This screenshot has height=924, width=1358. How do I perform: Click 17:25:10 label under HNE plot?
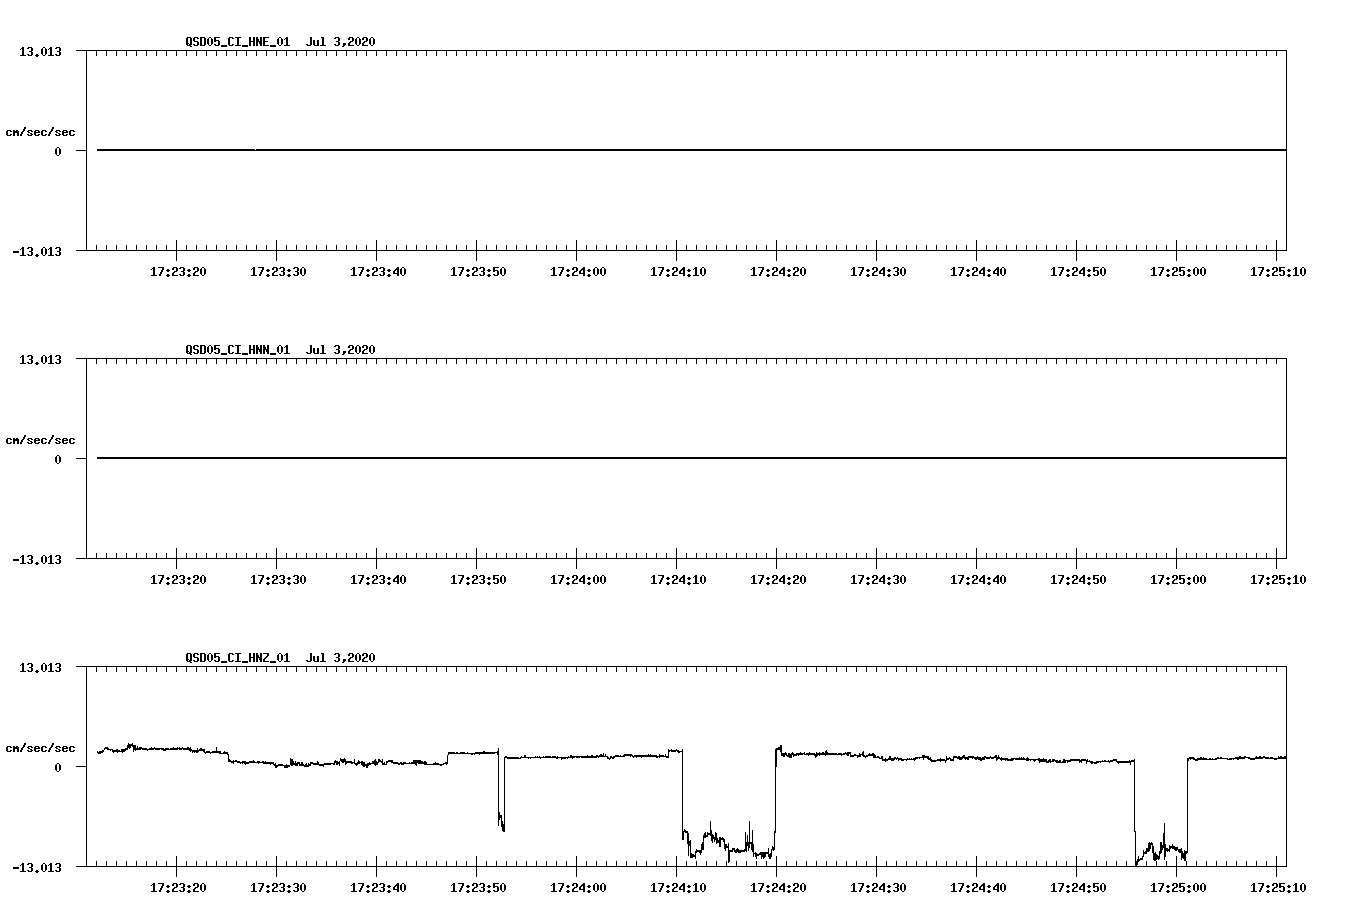pyautogui.click(x=1278, y=272)
